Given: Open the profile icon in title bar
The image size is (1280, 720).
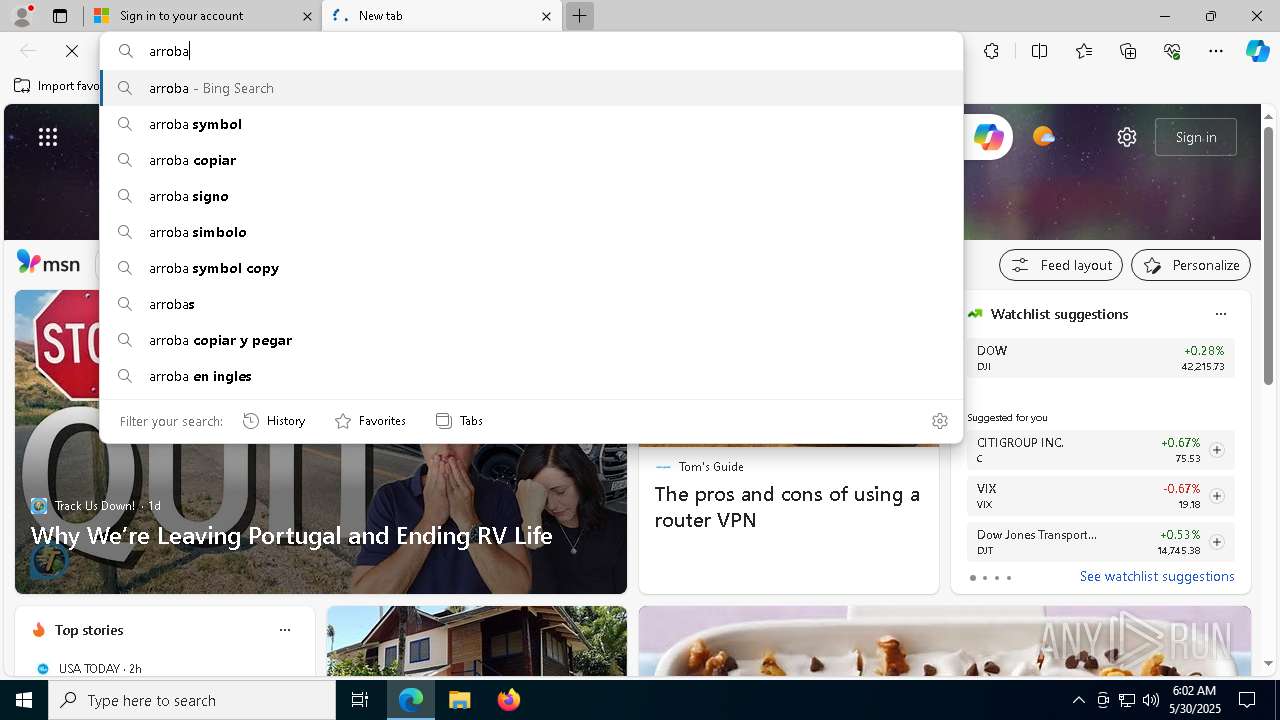Looking at the screenshot, I should coord(21,15).
